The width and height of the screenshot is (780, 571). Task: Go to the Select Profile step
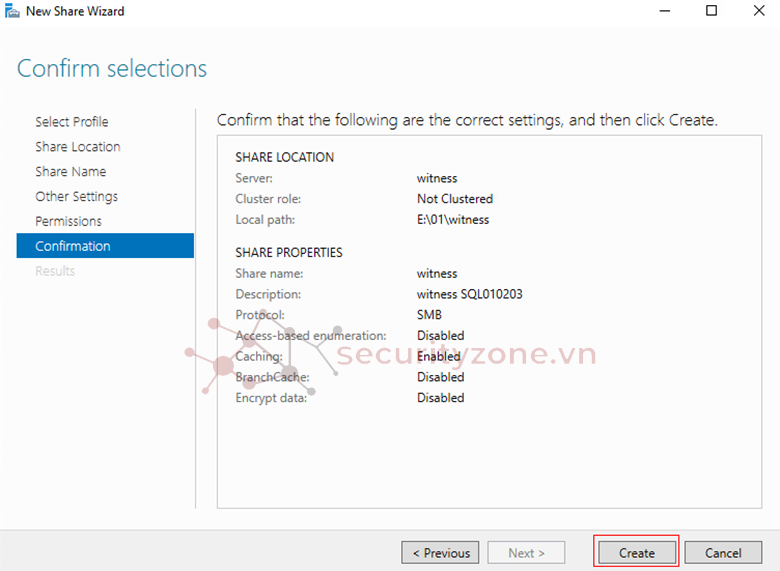(x=72, y=122)
